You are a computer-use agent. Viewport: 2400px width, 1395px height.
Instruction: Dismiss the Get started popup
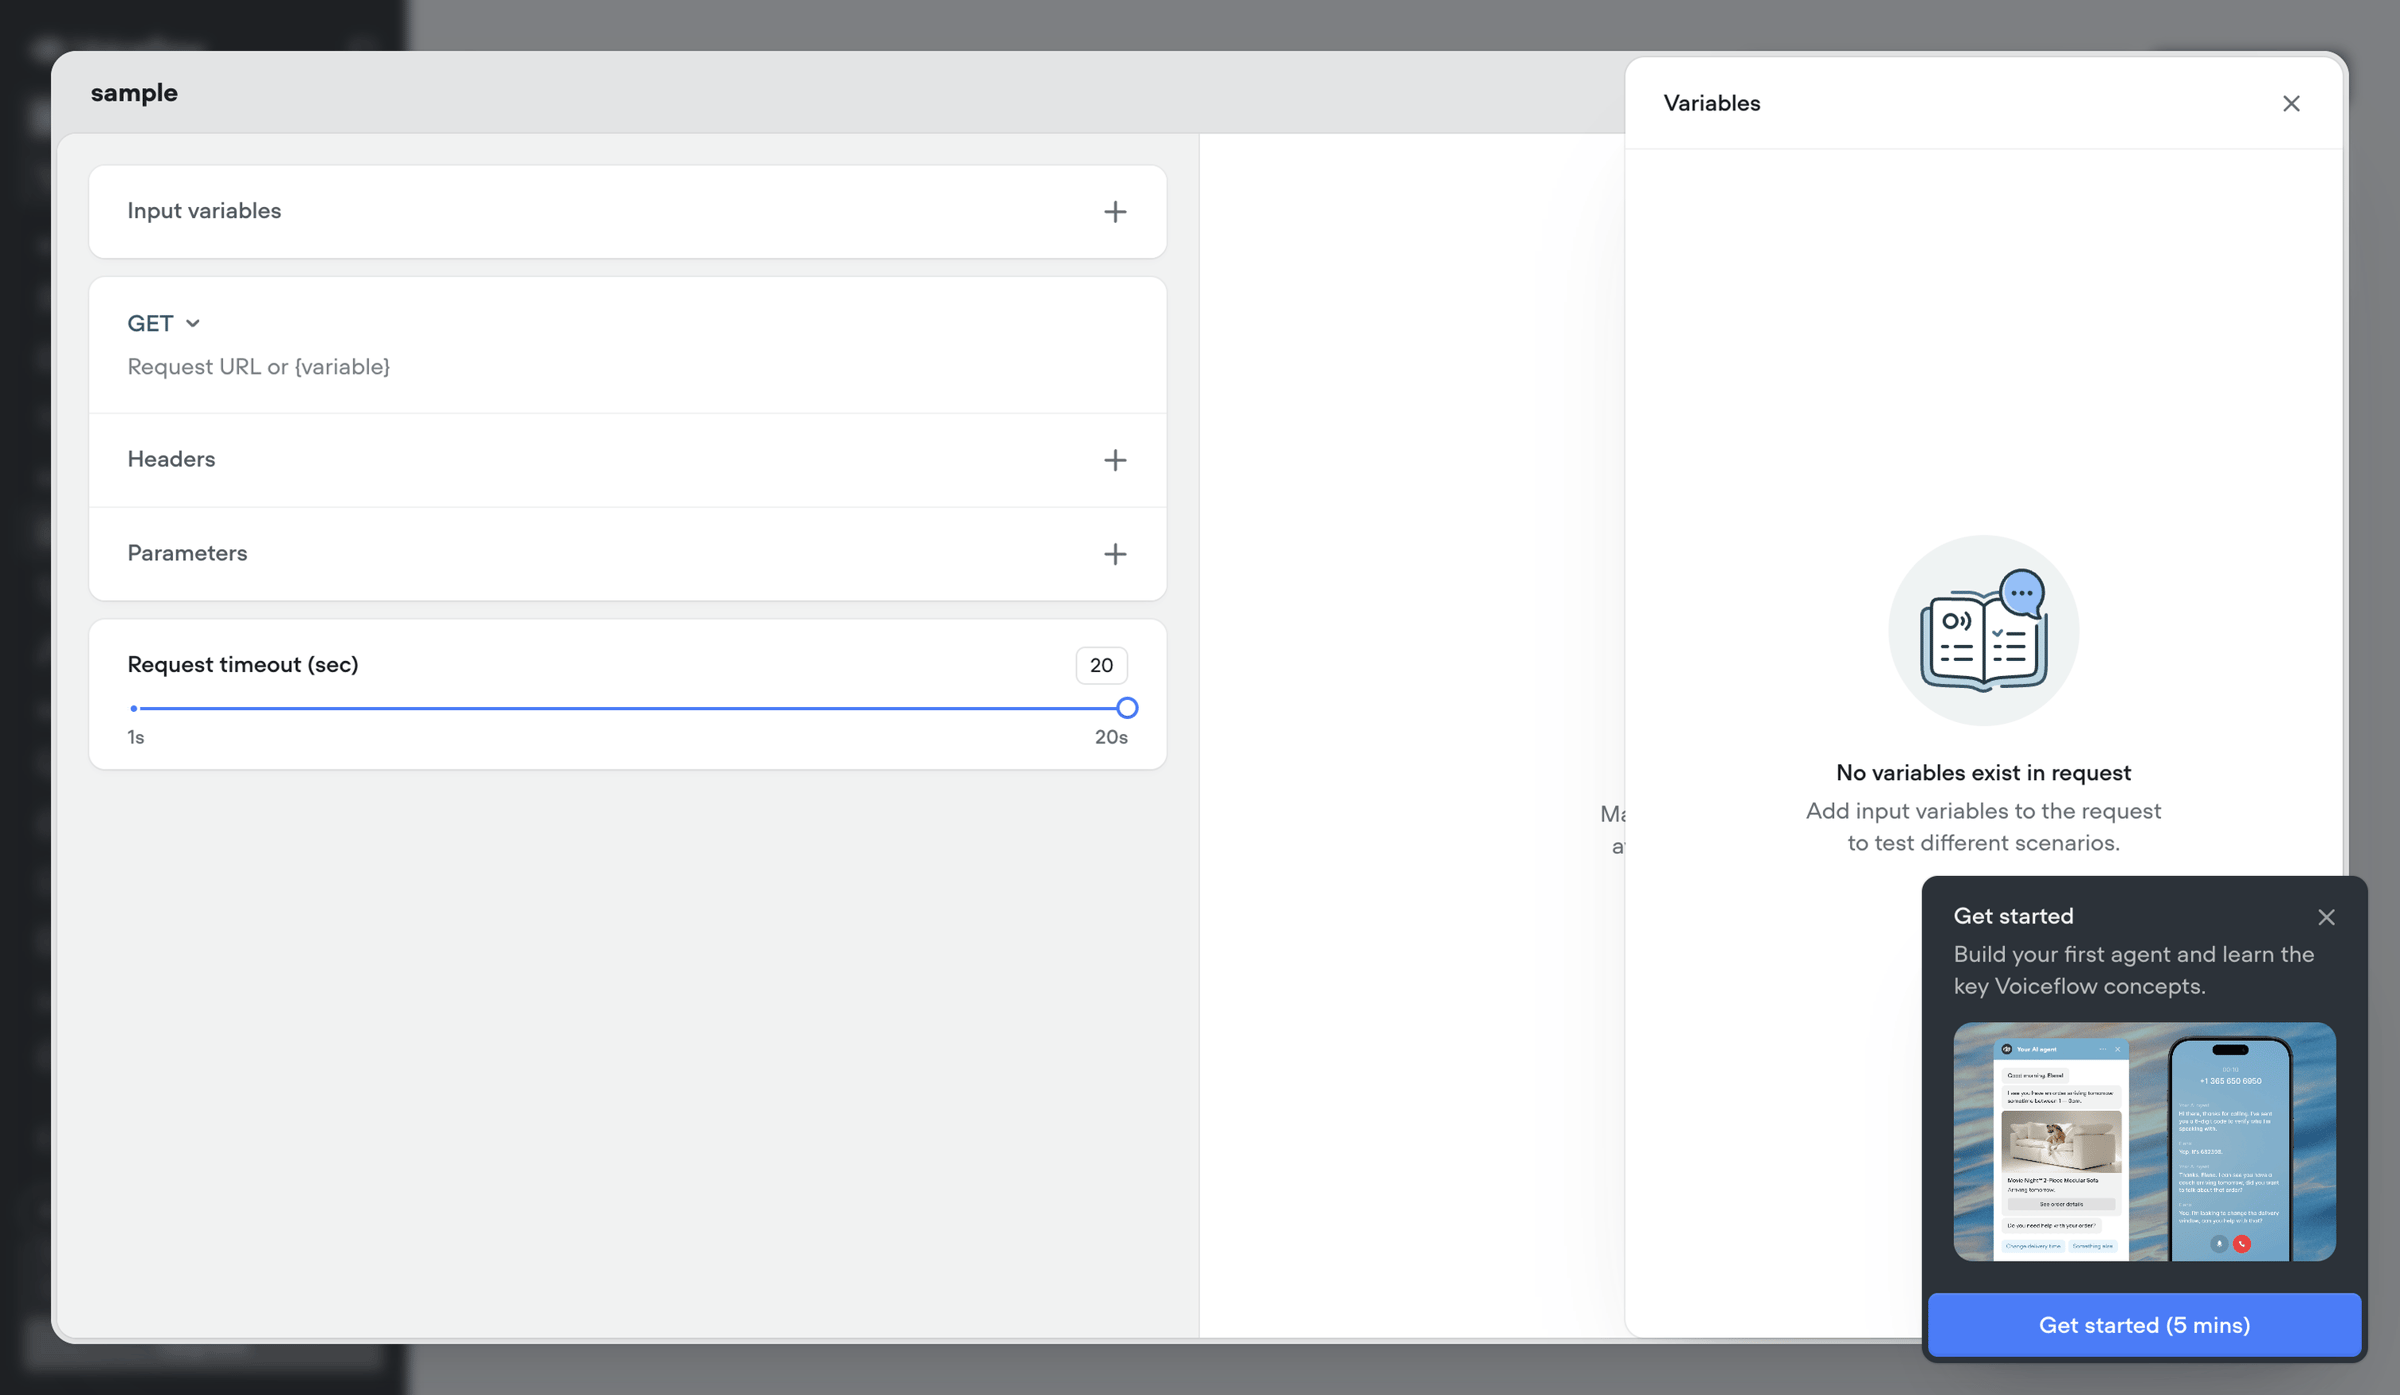(x=2326, y=917)
